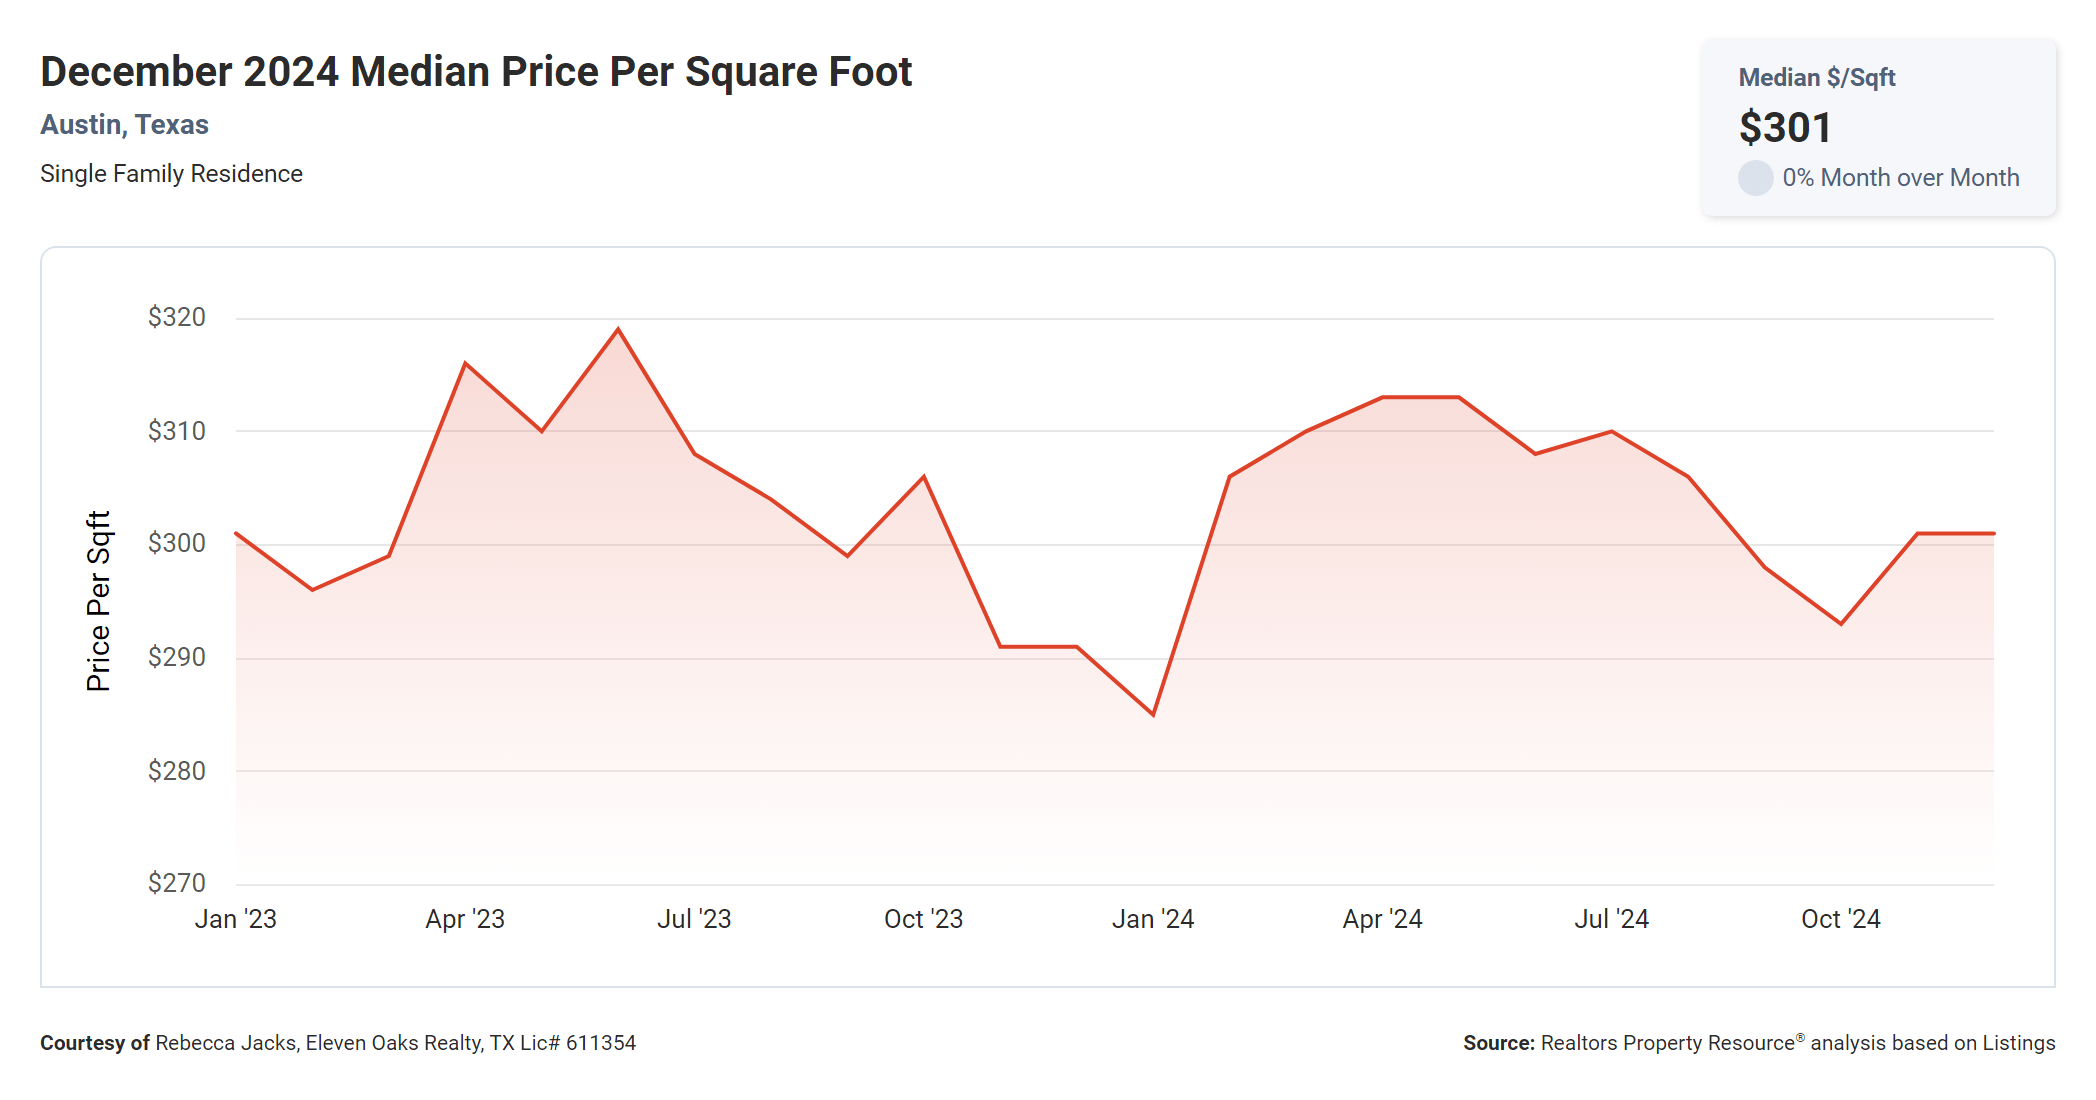
Task: Click the $301 median price value
Action: (x=1785, y=128)
